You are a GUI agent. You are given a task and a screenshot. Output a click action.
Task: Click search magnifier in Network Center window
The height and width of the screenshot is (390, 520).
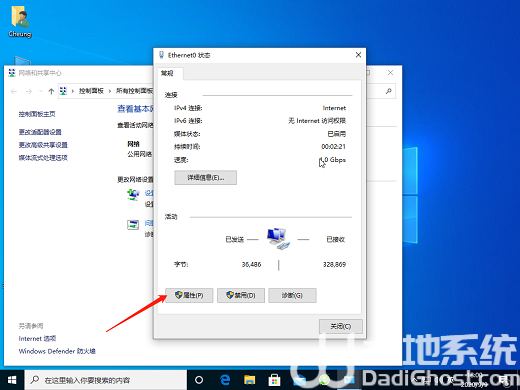tap(389, 91)
